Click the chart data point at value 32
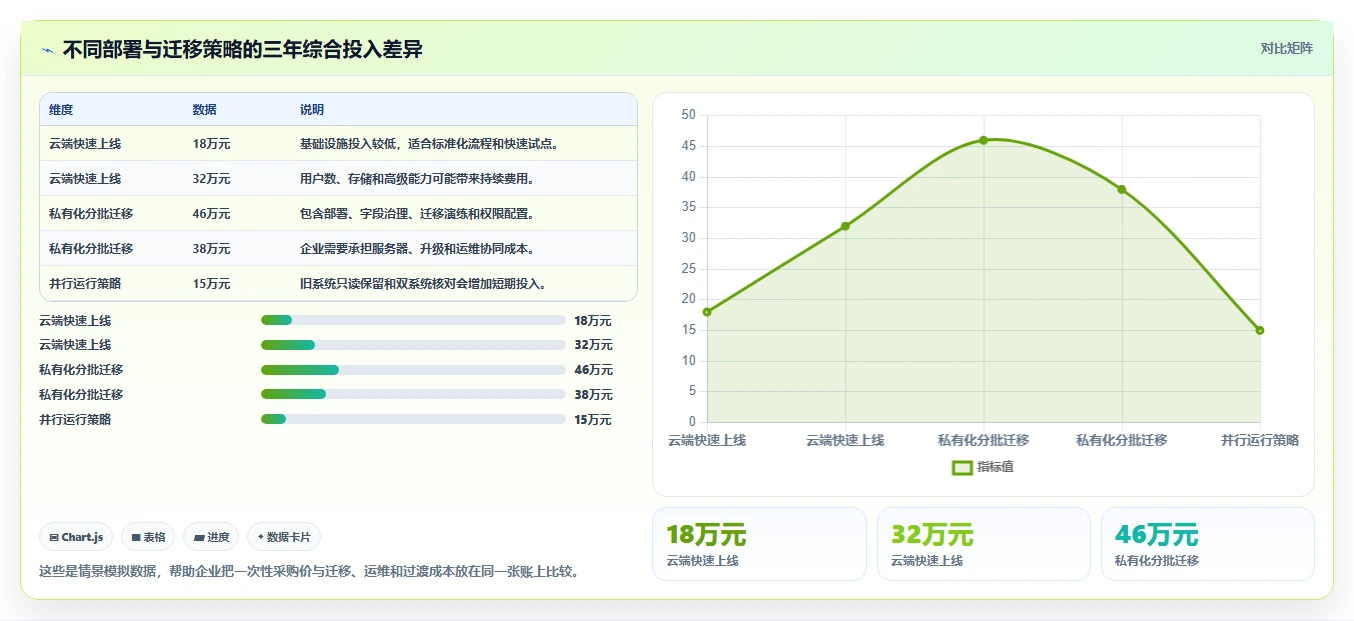1354x621 pixels. (845, 226)
